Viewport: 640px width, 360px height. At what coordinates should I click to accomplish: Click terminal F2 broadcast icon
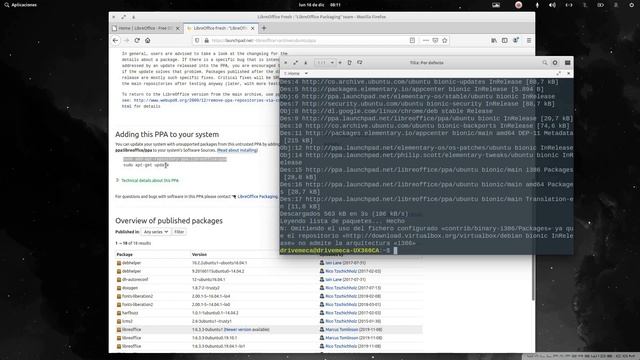(360, 62)
